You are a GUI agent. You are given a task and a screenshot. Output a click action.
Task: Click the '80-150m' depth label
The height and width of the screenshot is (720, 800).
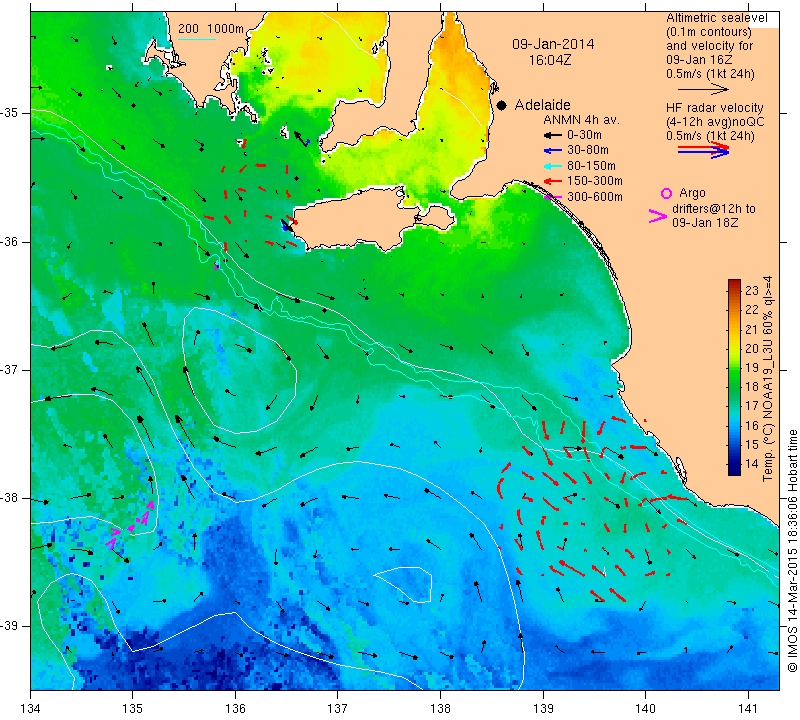pyautogui.click(x=591, y=166)
